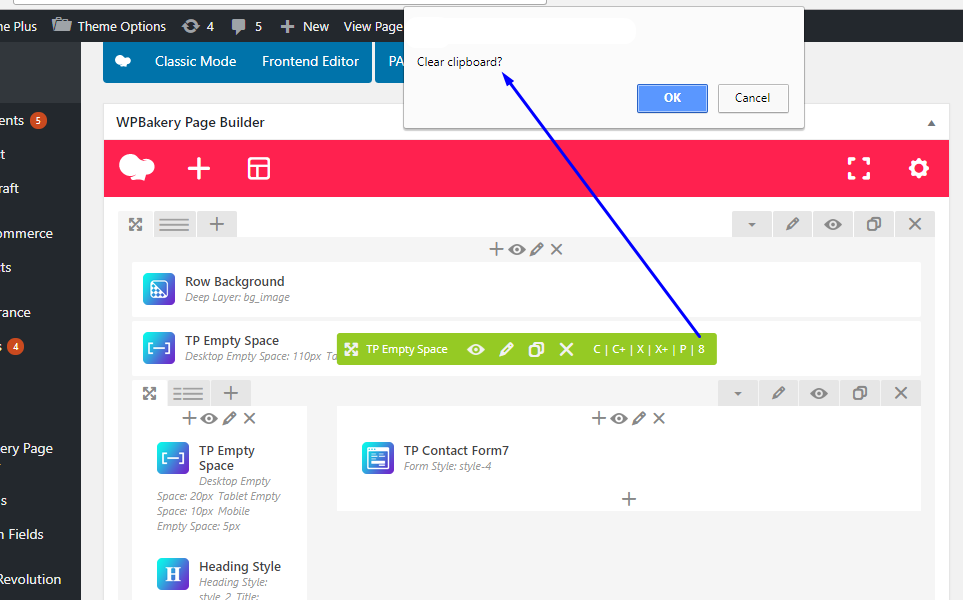The image size is (963, 600).
Task: Delete the first row
Action: [914, 224]
